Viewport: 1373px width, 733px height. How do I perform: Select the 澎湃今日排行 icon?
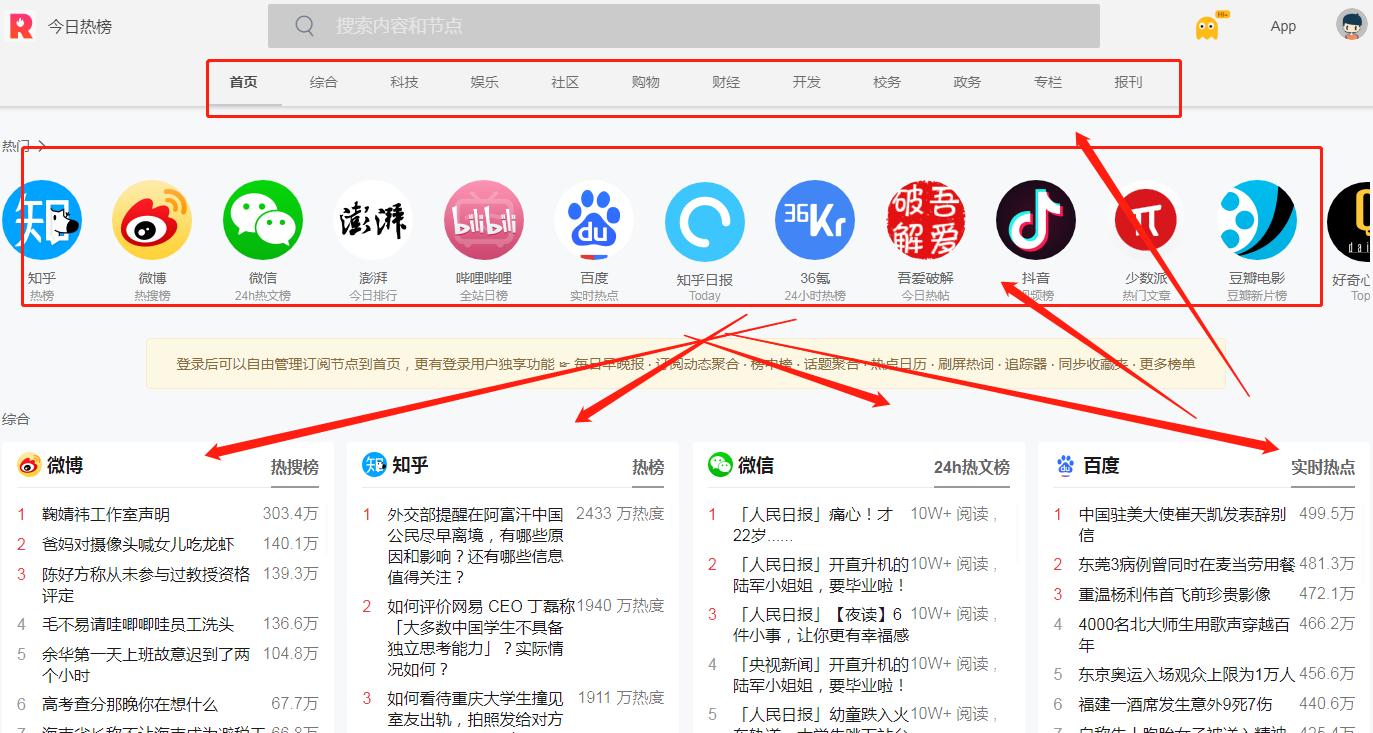click(373, 220)
